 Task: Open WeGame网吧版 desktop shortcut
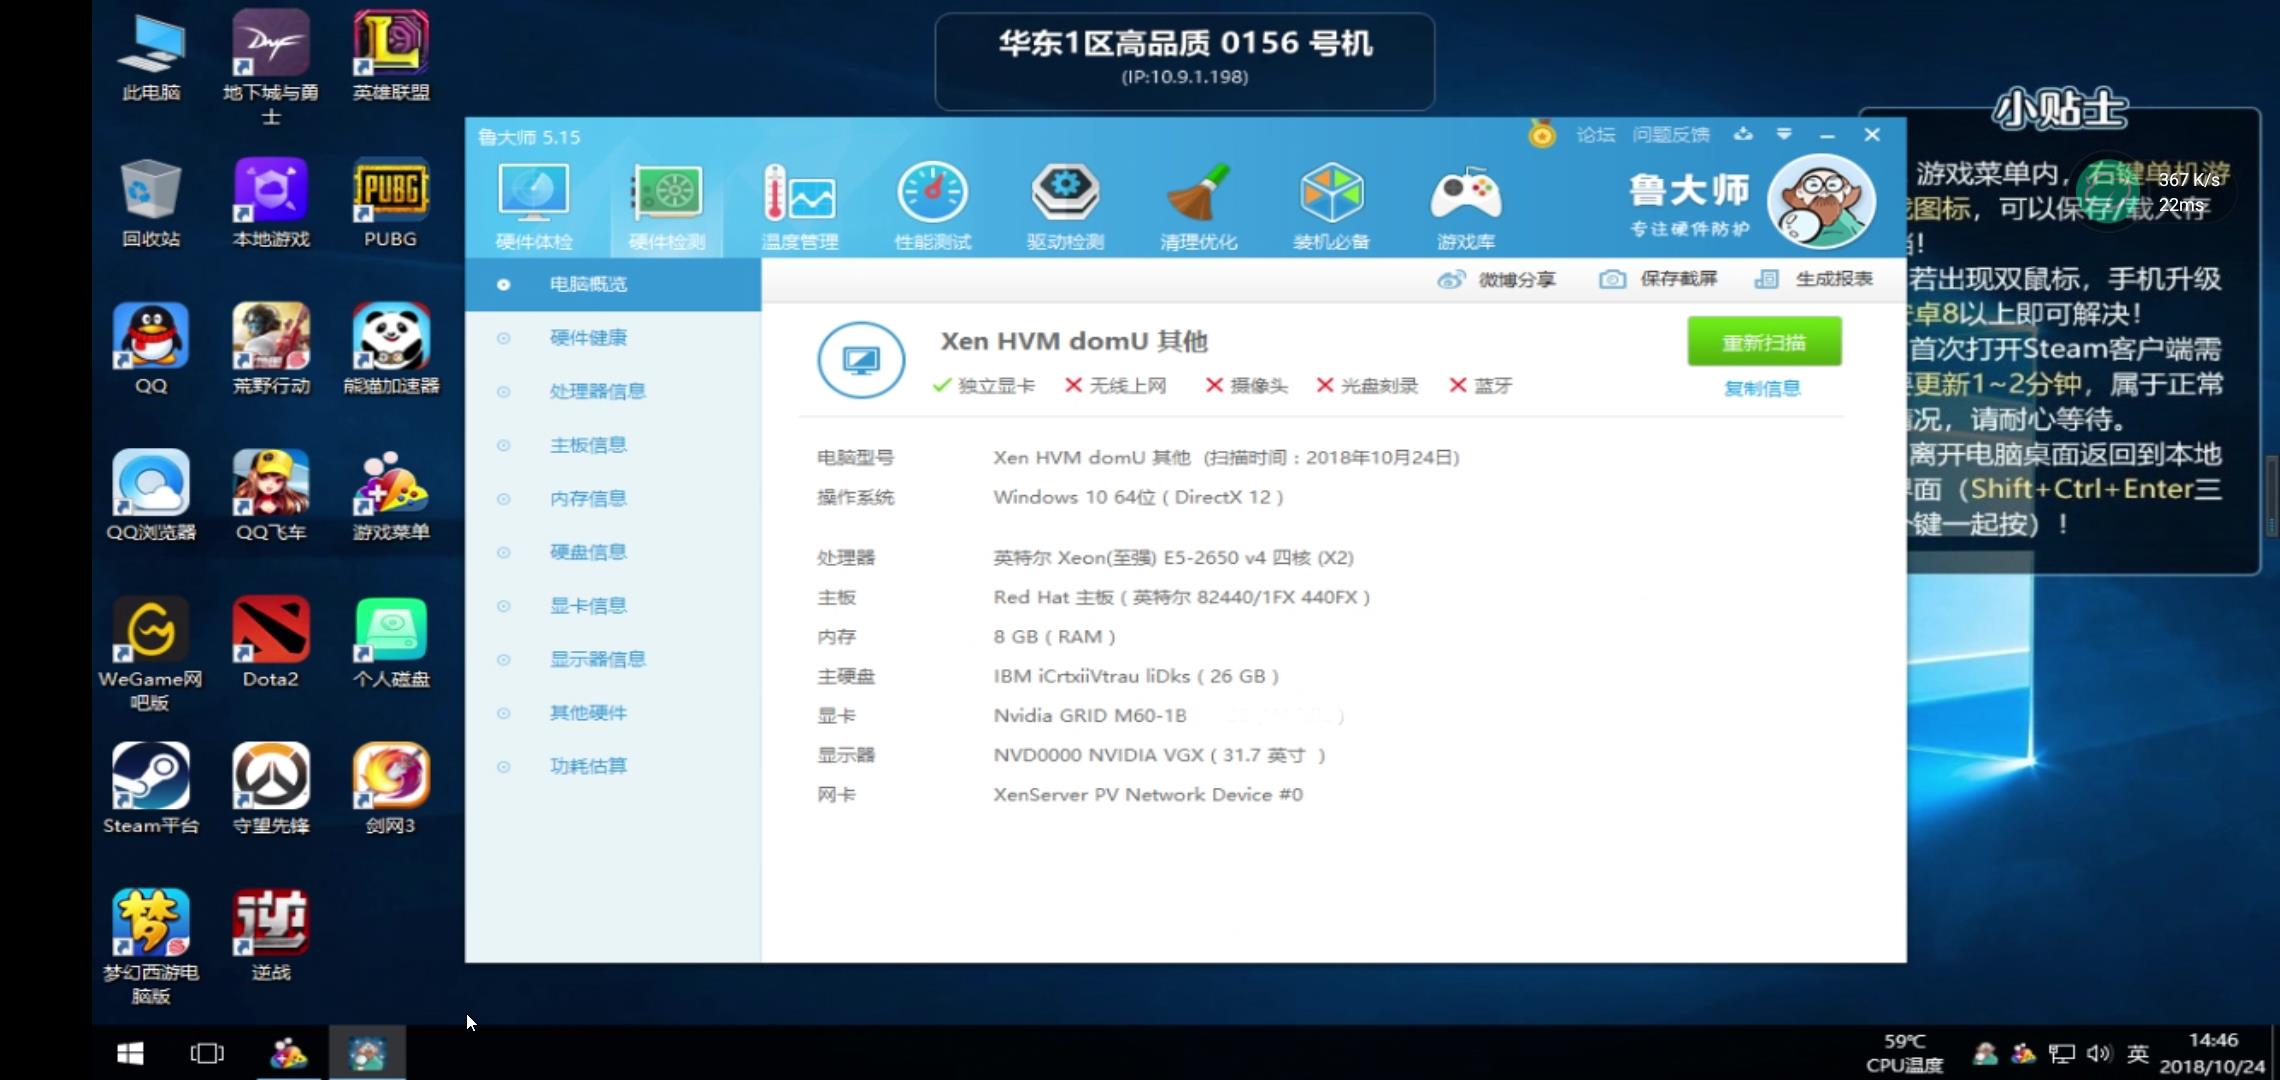point(151,654)
